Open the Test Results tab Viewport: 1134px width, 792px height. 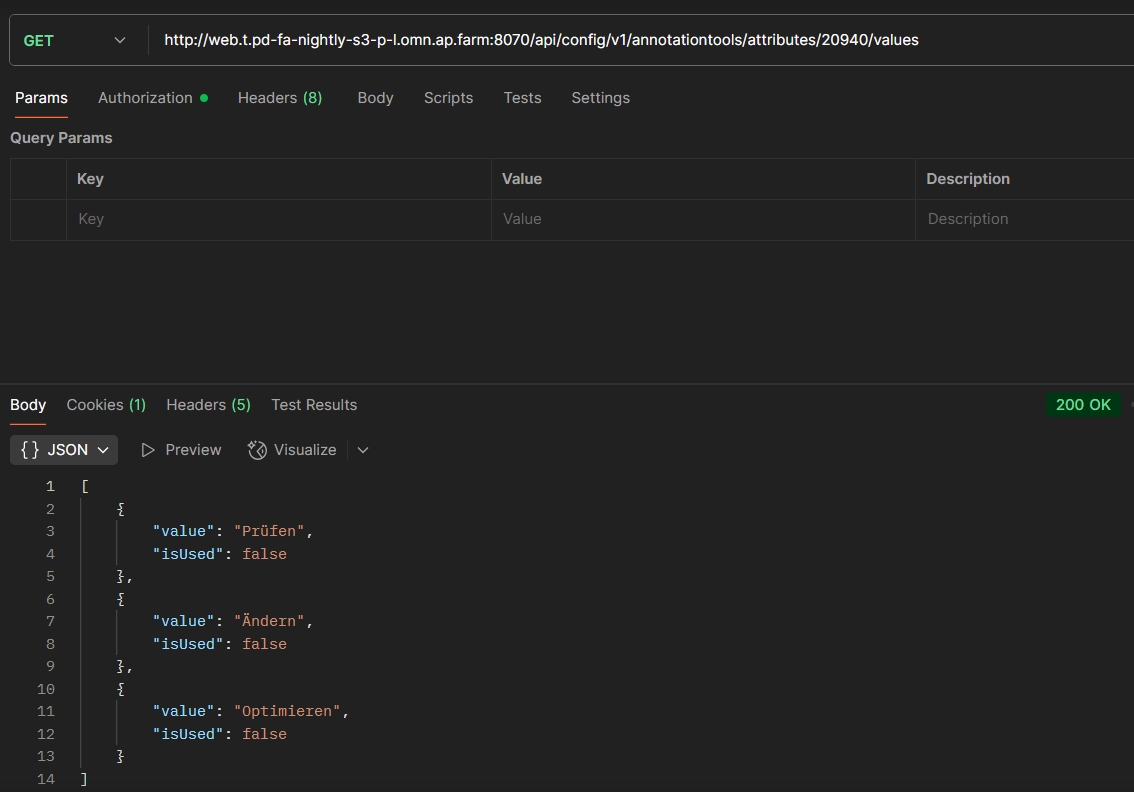tap(314, 405)
